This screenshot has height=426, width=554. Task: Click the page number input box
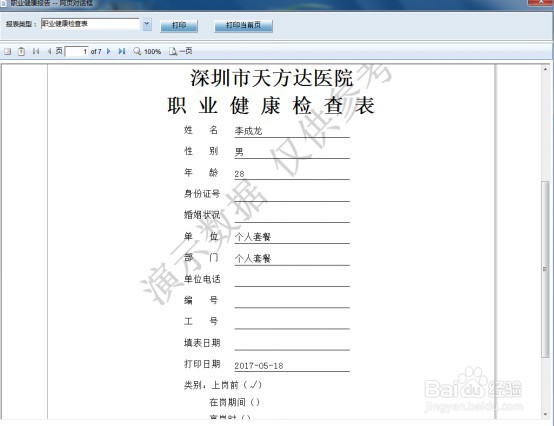click(77, 52)
